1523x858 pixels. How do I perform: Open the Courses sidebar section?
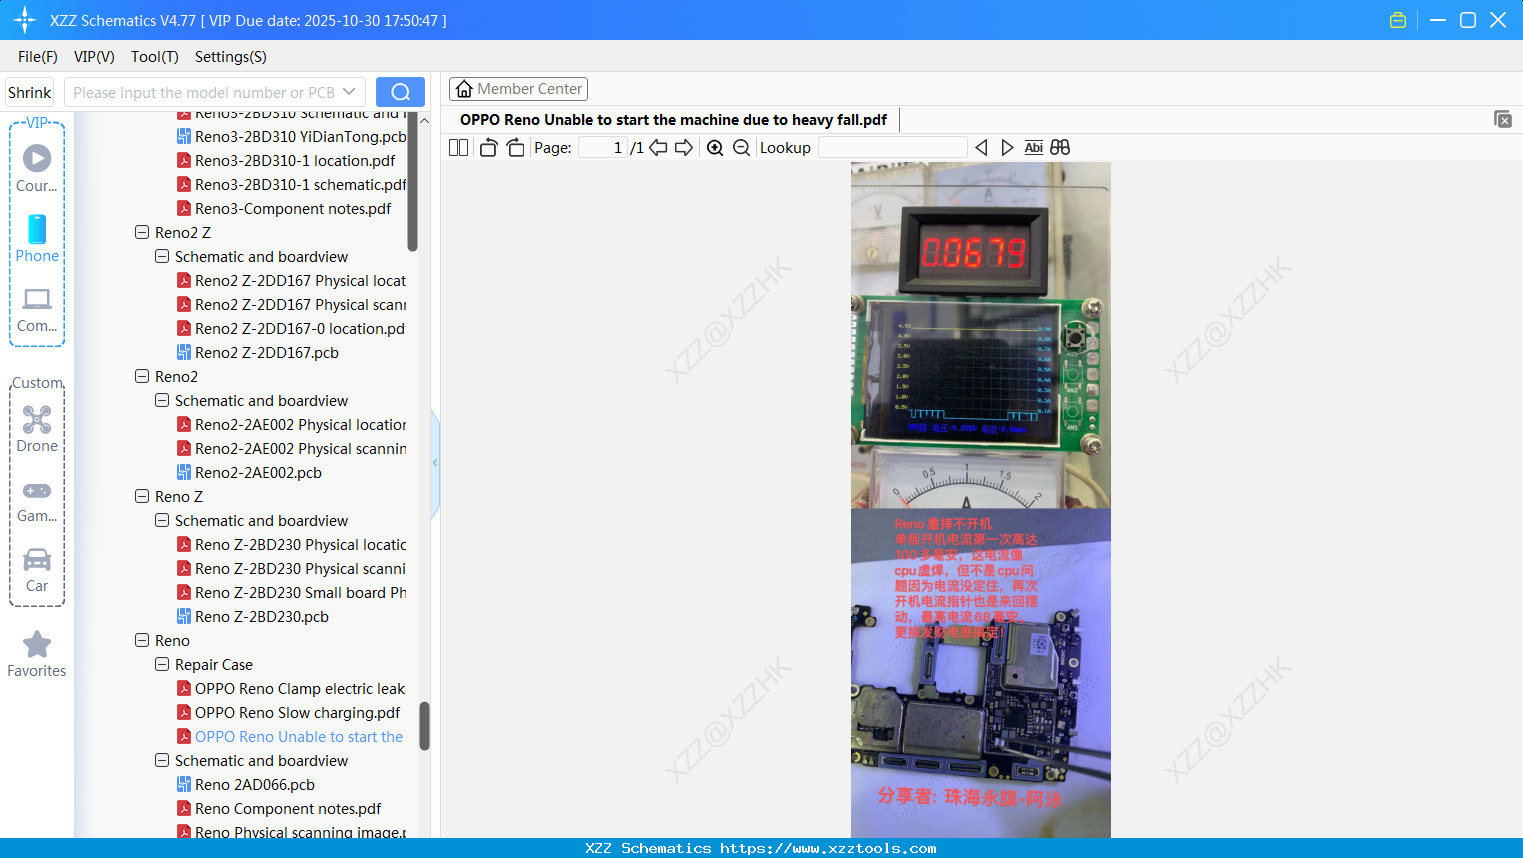[x=37, y=169]
